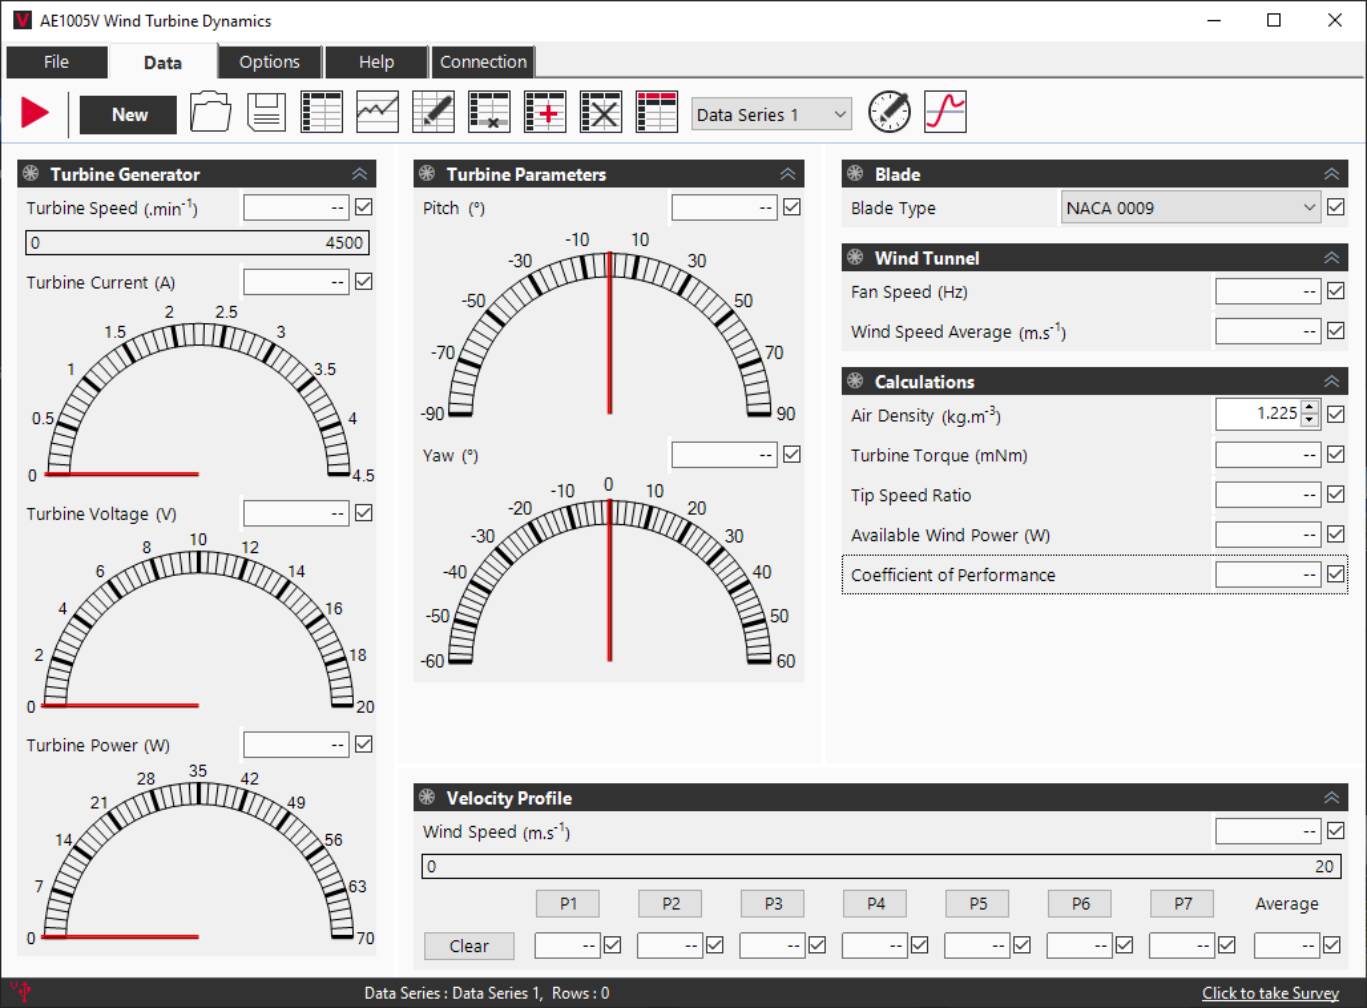Open the Blade Type dropdown showing NACA 0009

click(1190, 207)
